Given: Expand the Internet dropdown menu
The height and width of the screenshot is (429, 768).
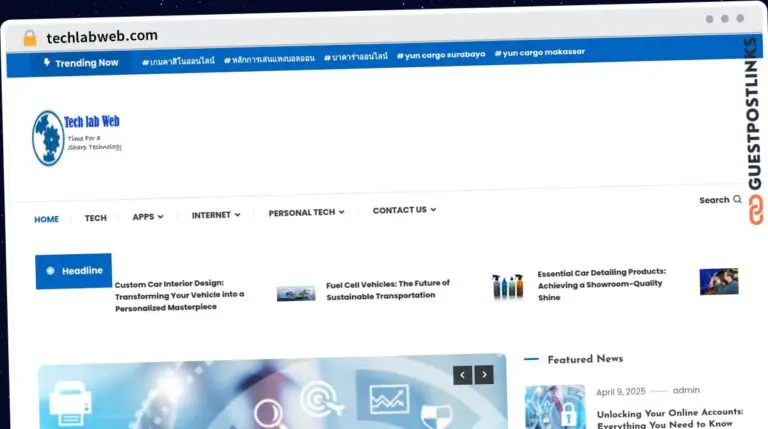Looking at the screenshot, I should click(216, 215).
